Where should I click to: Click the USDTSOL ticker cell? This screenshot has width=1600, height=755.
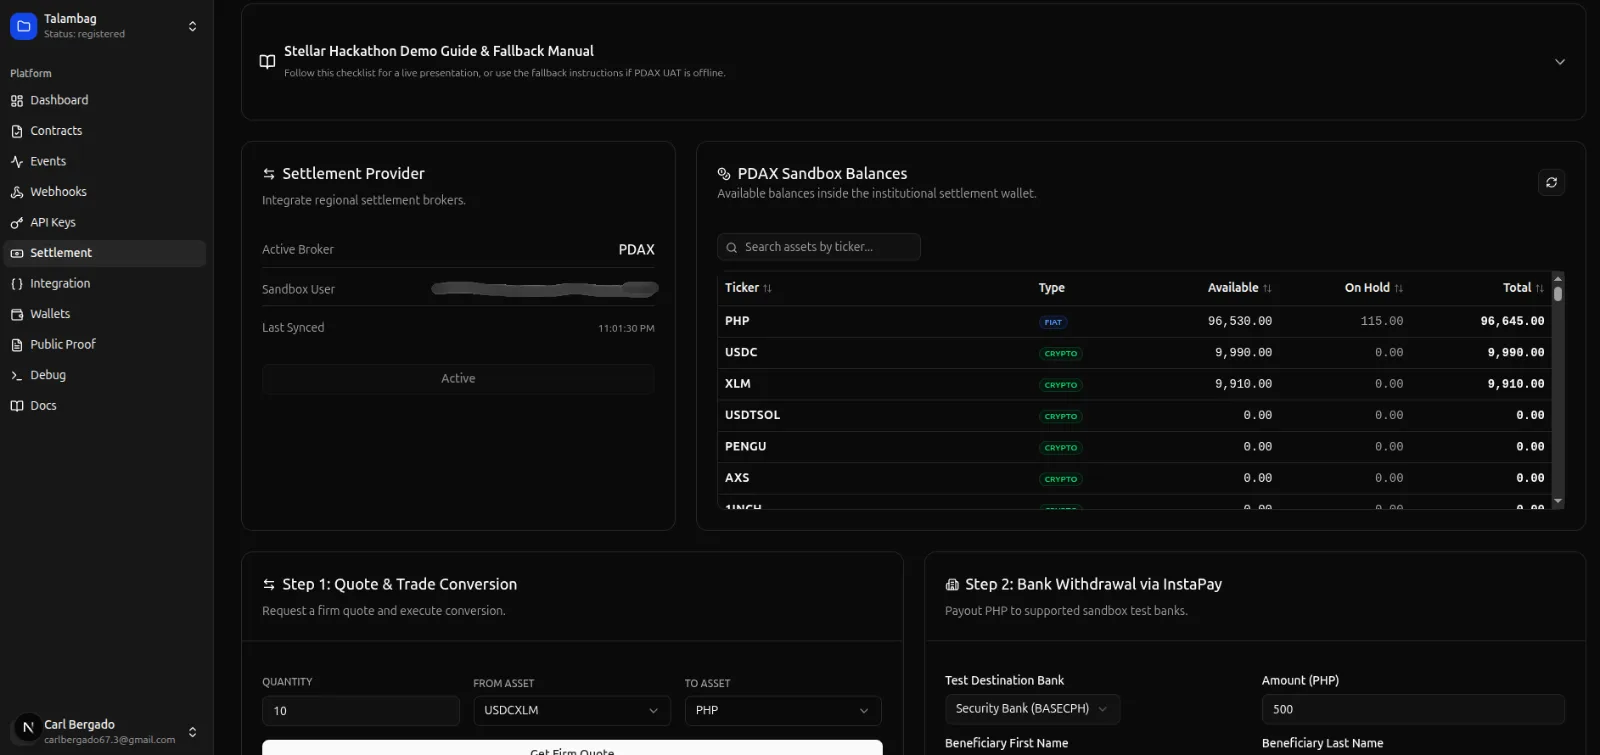752,415
